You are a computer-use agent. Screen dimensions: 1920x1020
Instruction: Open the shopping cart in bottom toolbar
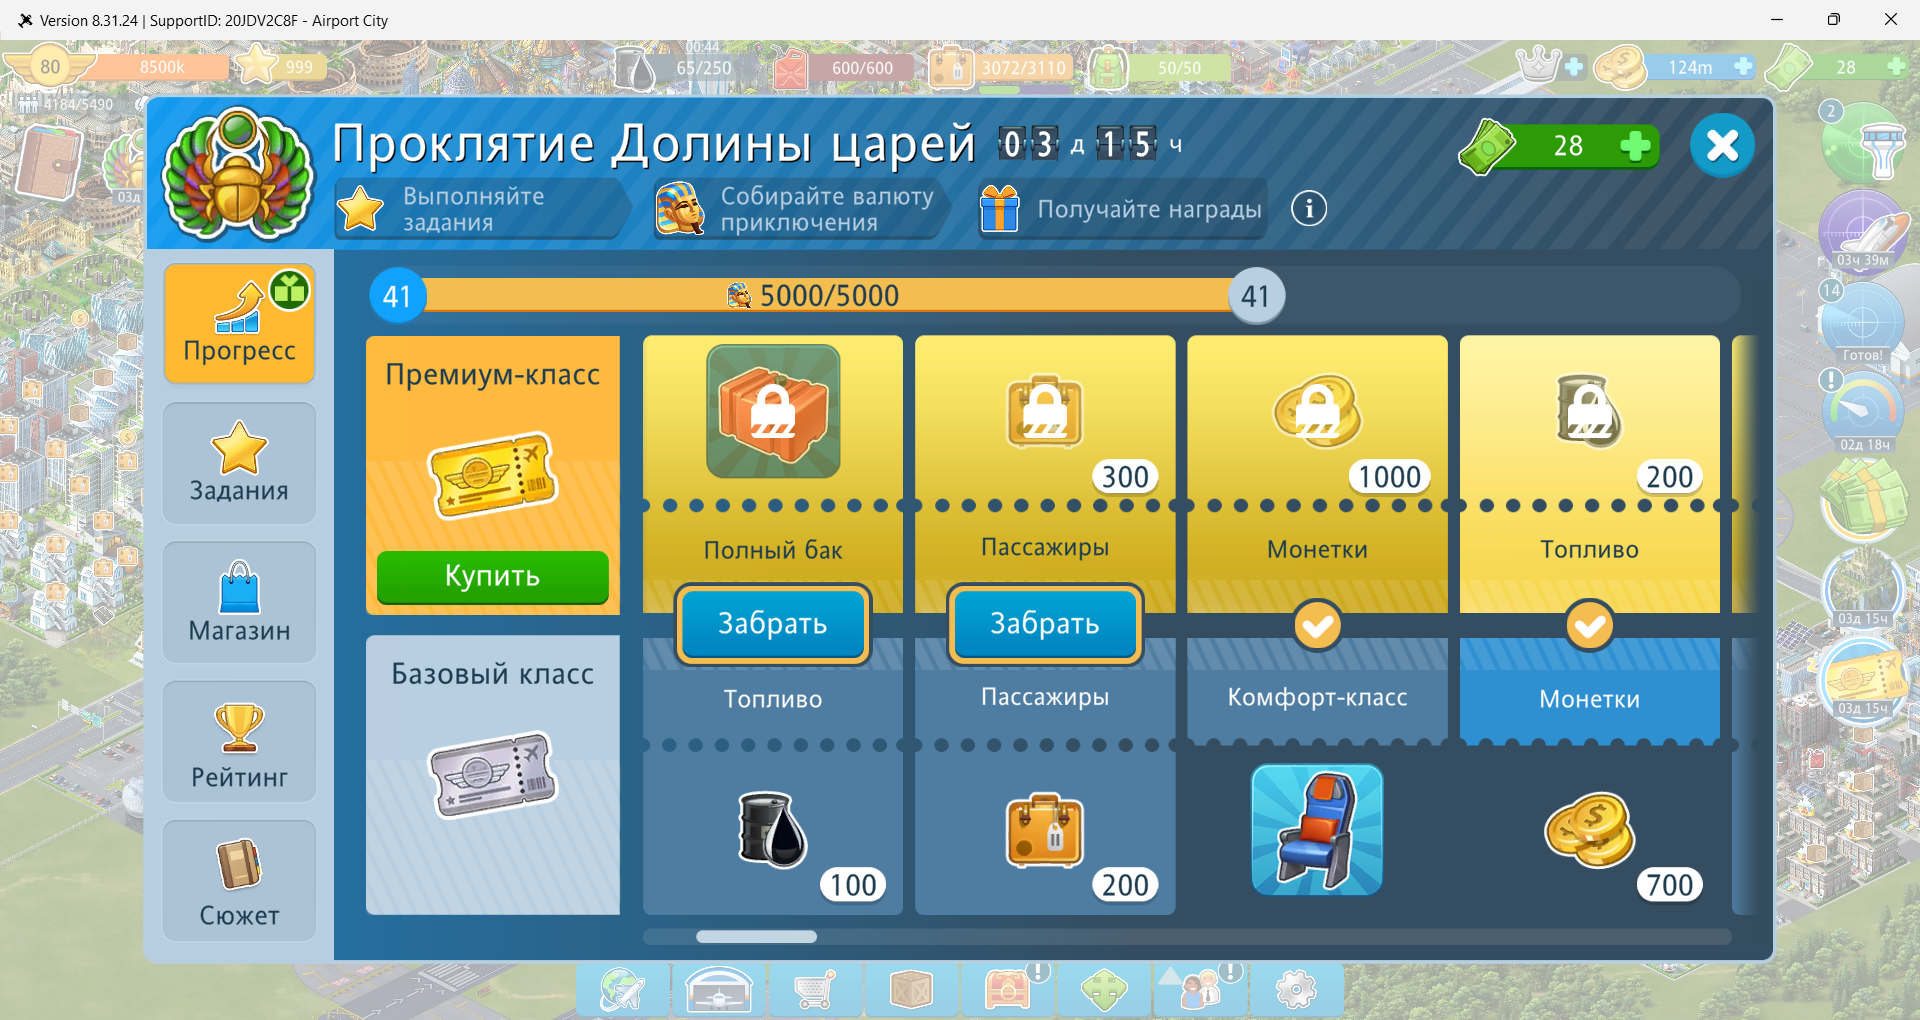coord(815,990)
